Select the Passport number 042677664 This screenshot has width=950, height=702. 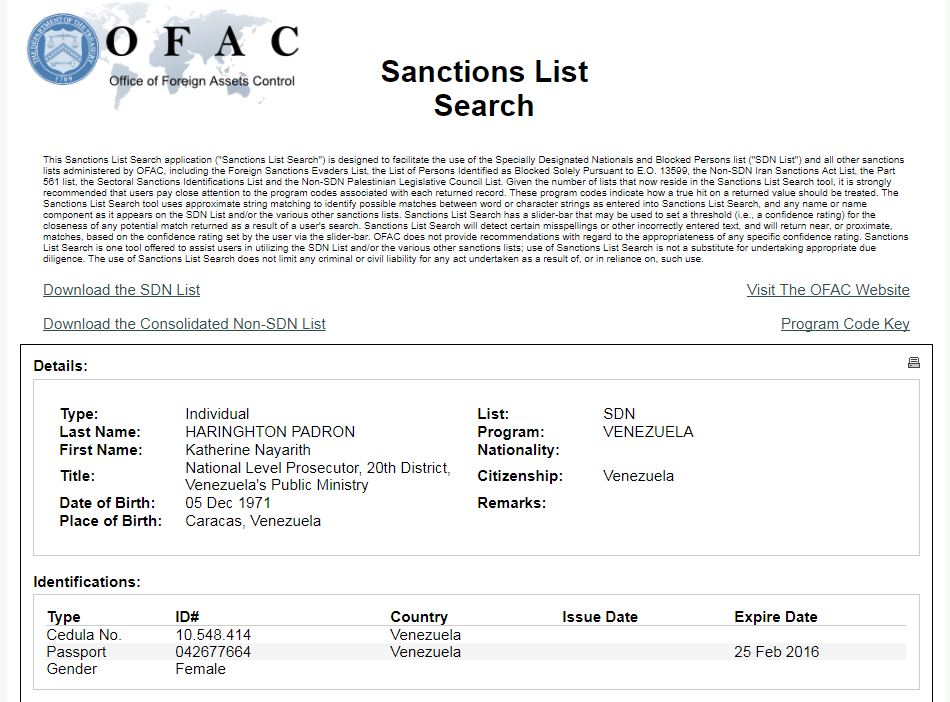[x=213, y=652]
